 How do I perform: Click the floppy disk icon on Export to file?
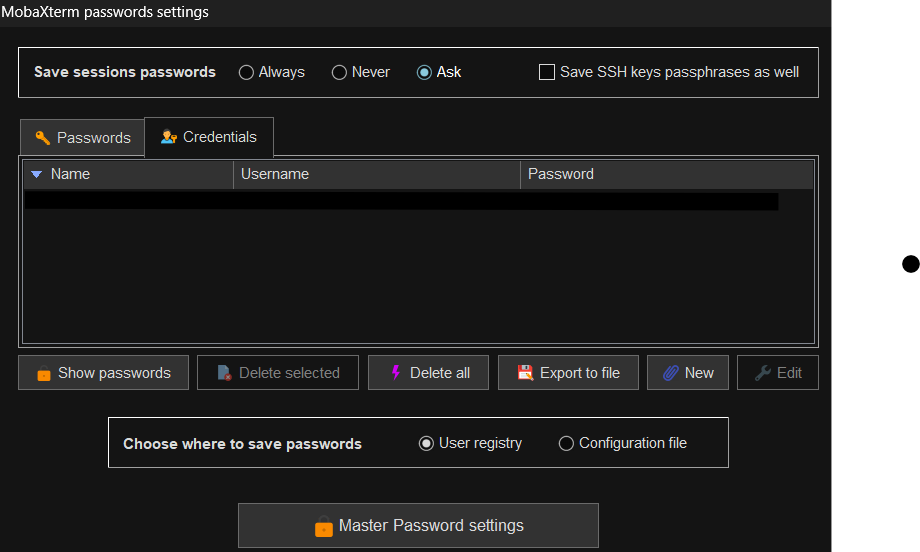click(x=525, y=372)
